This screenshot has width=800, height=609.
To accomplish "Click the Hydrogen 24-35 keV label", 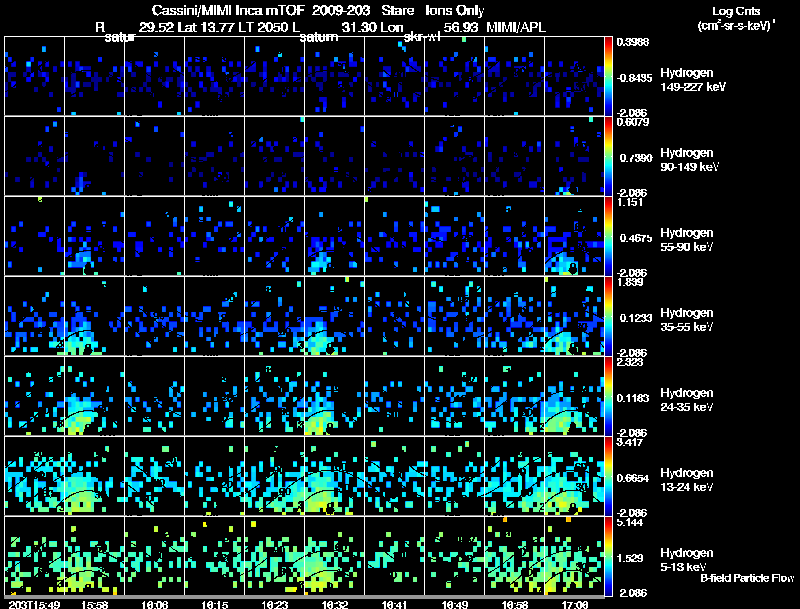I will coord(687,400).
